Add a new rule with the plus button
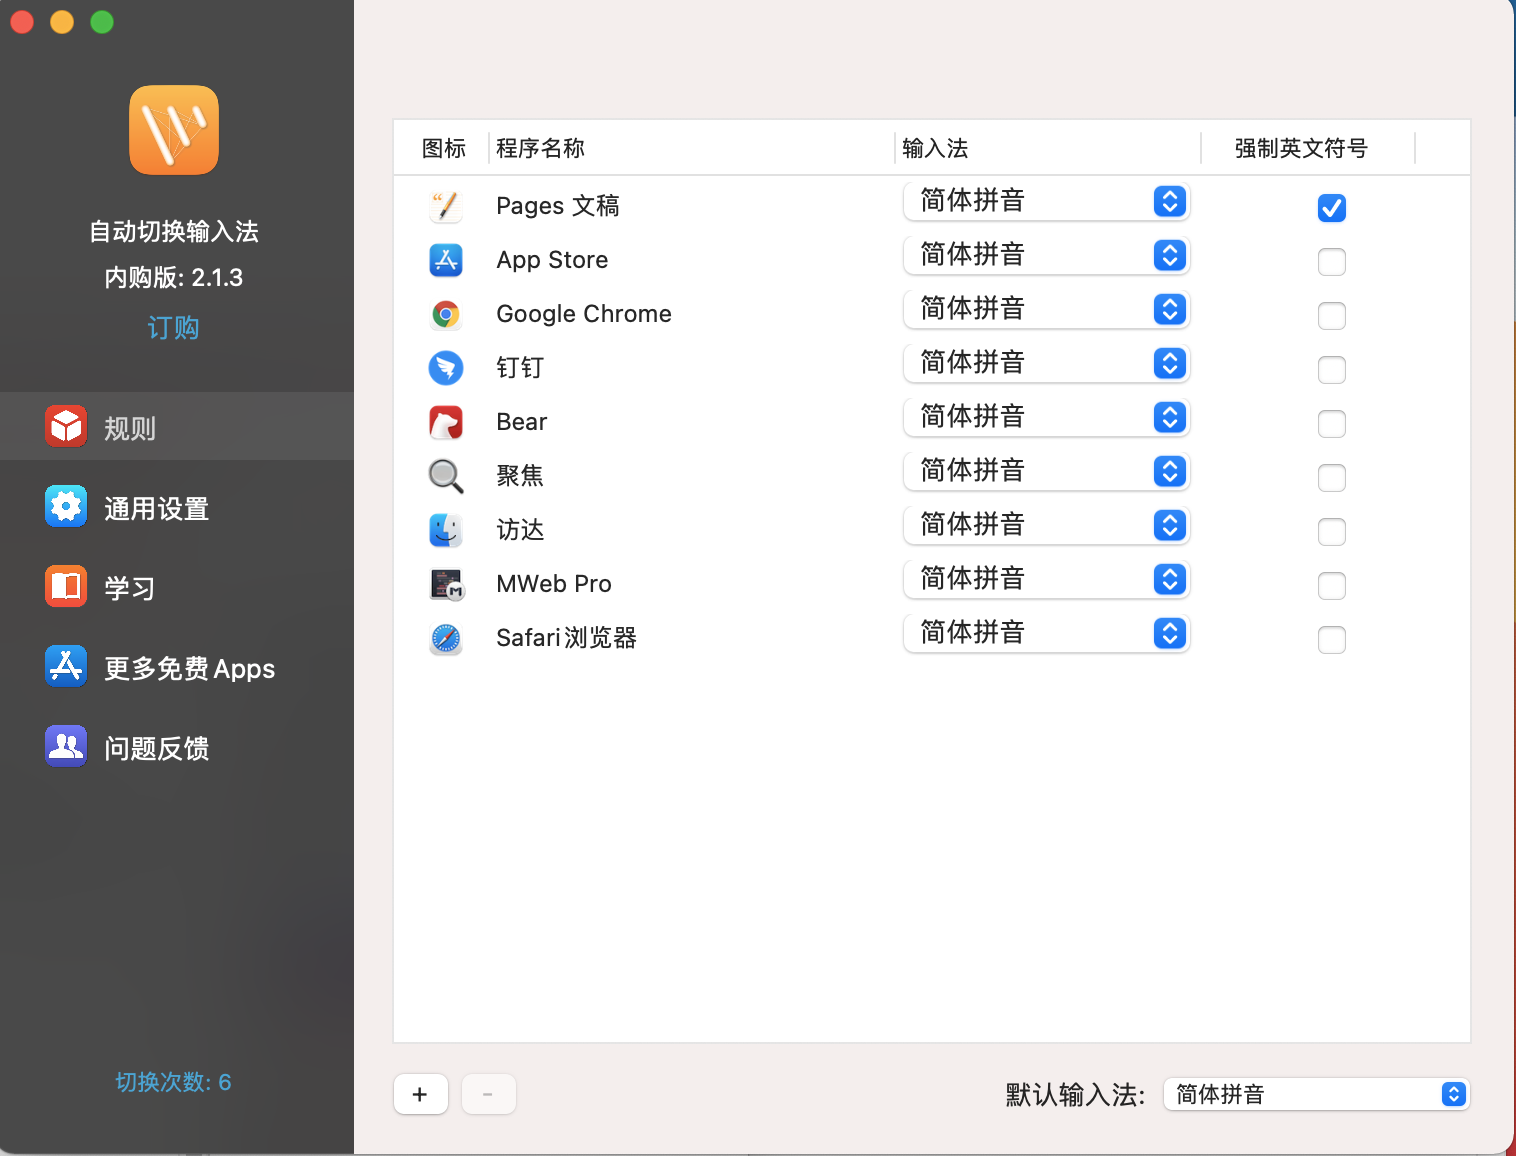Screen dimensions: 1516x1156 pos(420,1093)
